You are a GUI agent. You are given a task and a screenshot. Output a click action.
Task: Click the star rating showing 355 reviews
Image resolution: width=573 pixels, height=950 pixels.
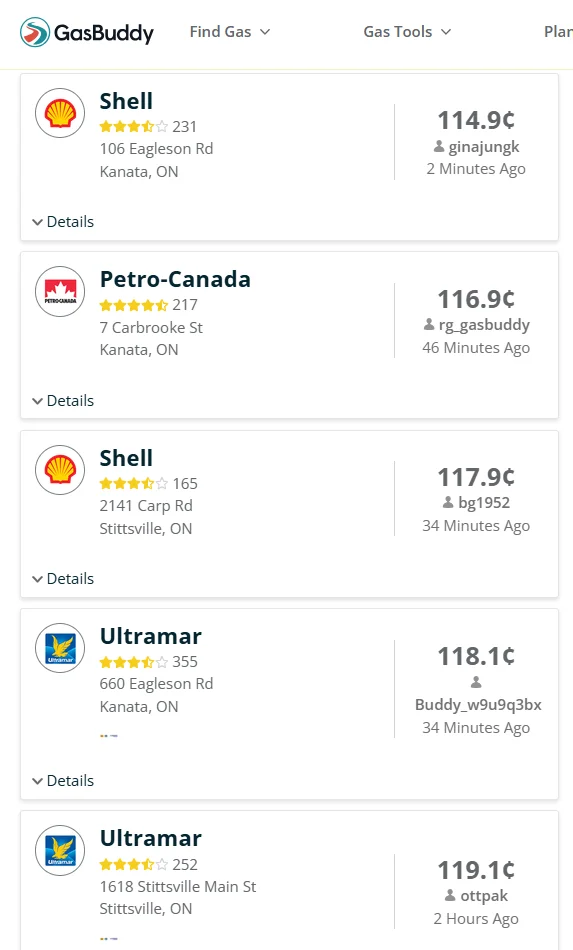click(x=134, y=662)
